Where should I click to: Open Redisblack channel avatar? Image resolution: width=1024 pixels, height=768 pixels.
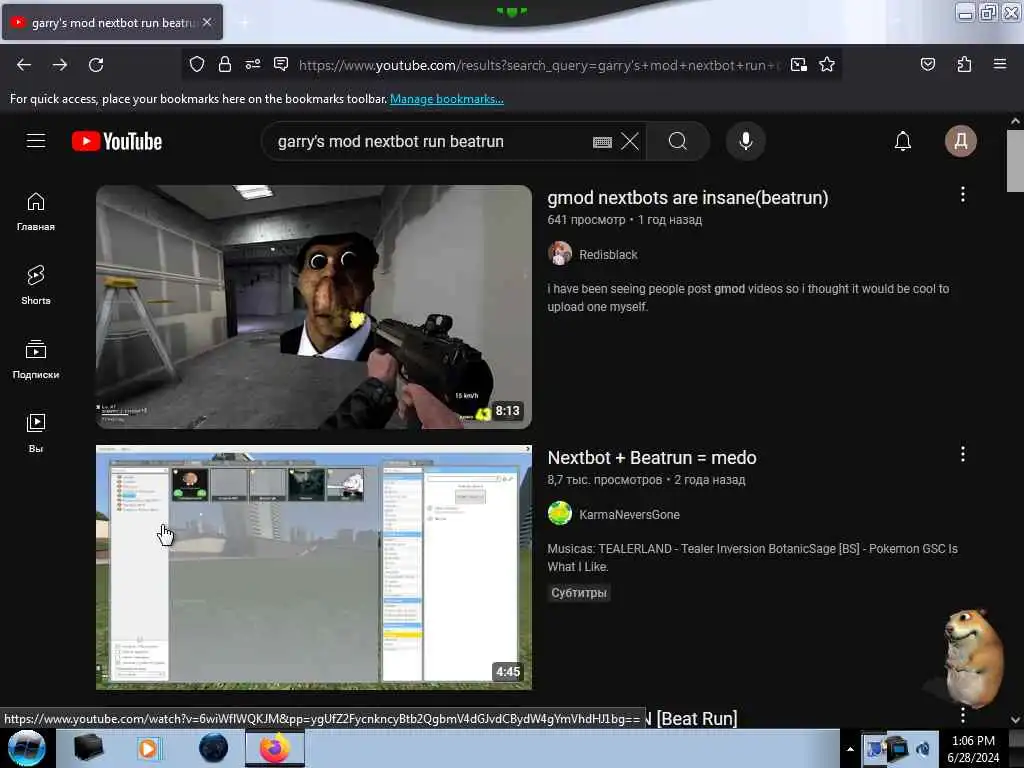pos(560,253)
